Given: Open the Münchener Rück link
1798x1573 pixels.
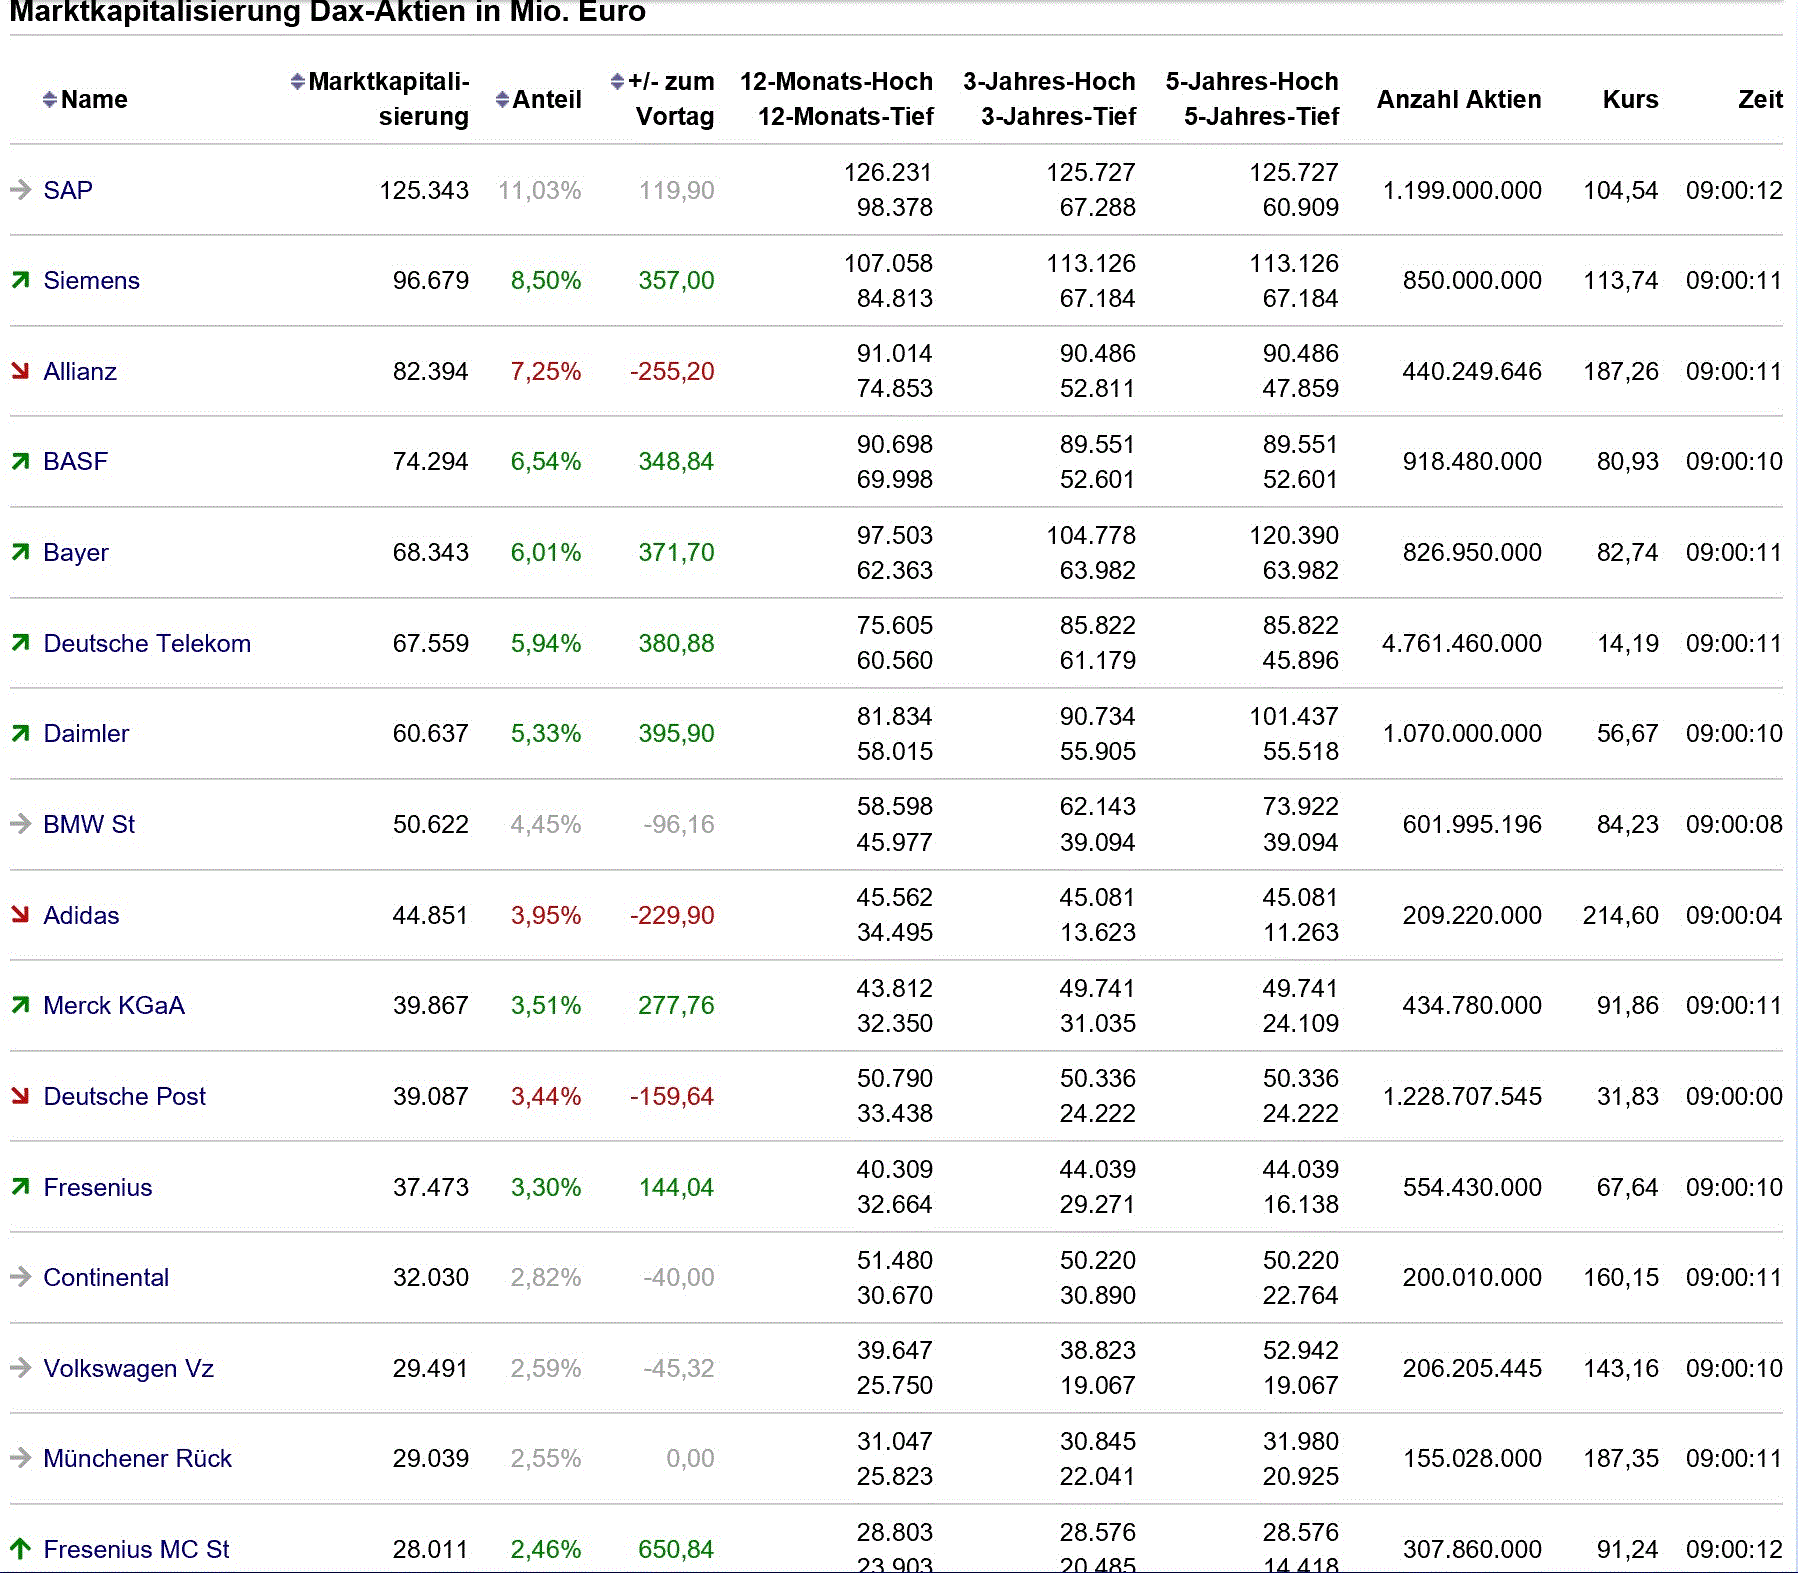Looking at the screenshot, I should 137,1458.
